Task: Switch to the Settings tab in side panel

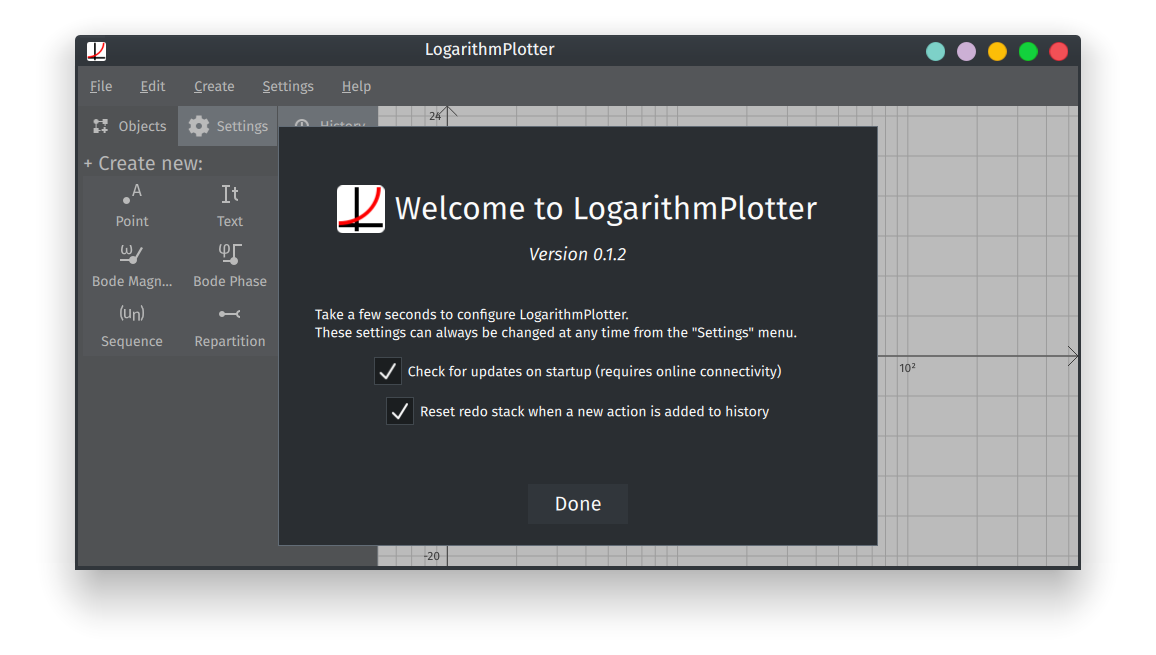Action: tap(228, 126)
